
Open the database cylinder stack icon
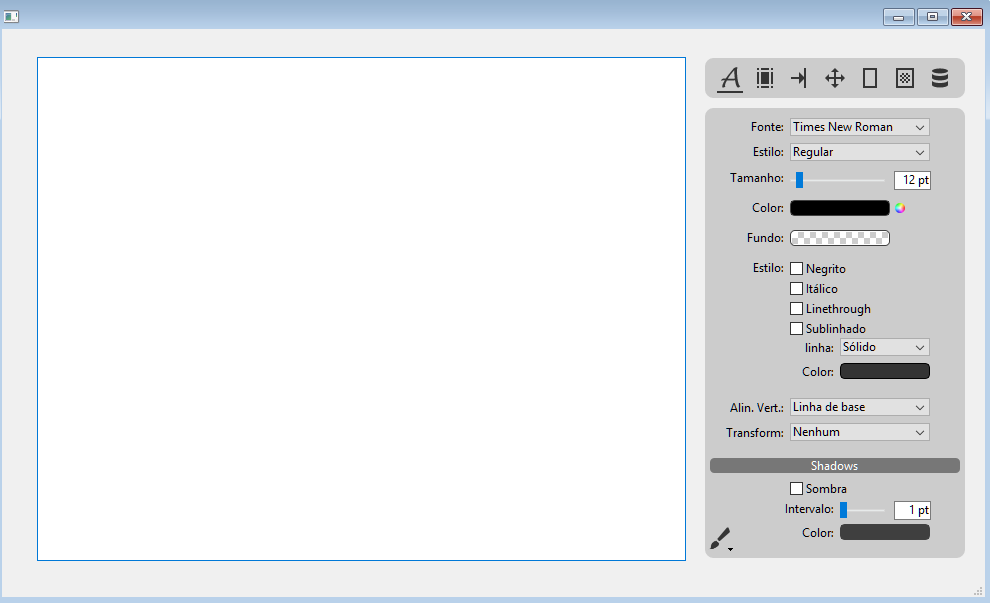point(940,78)
